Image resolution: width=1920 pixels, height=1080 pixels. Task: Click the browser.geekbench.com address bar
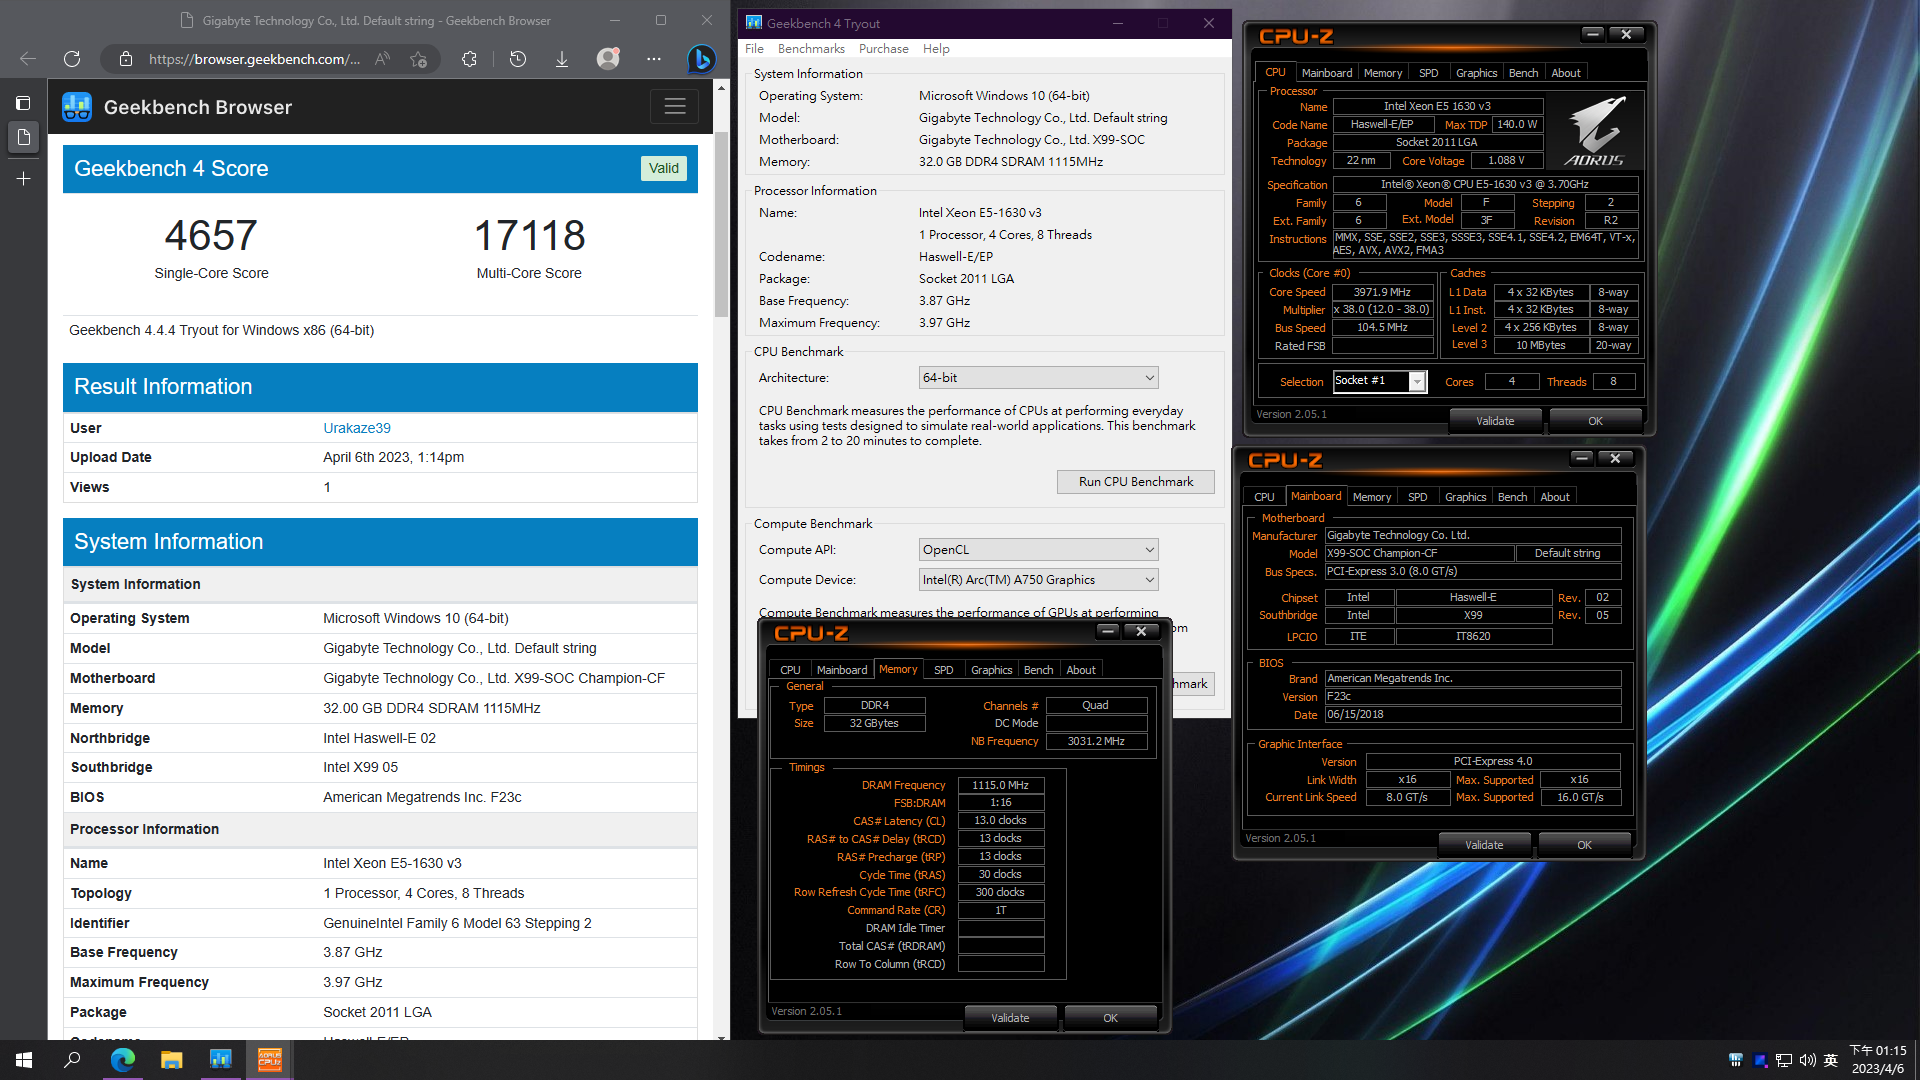click(x=253, y=59)
